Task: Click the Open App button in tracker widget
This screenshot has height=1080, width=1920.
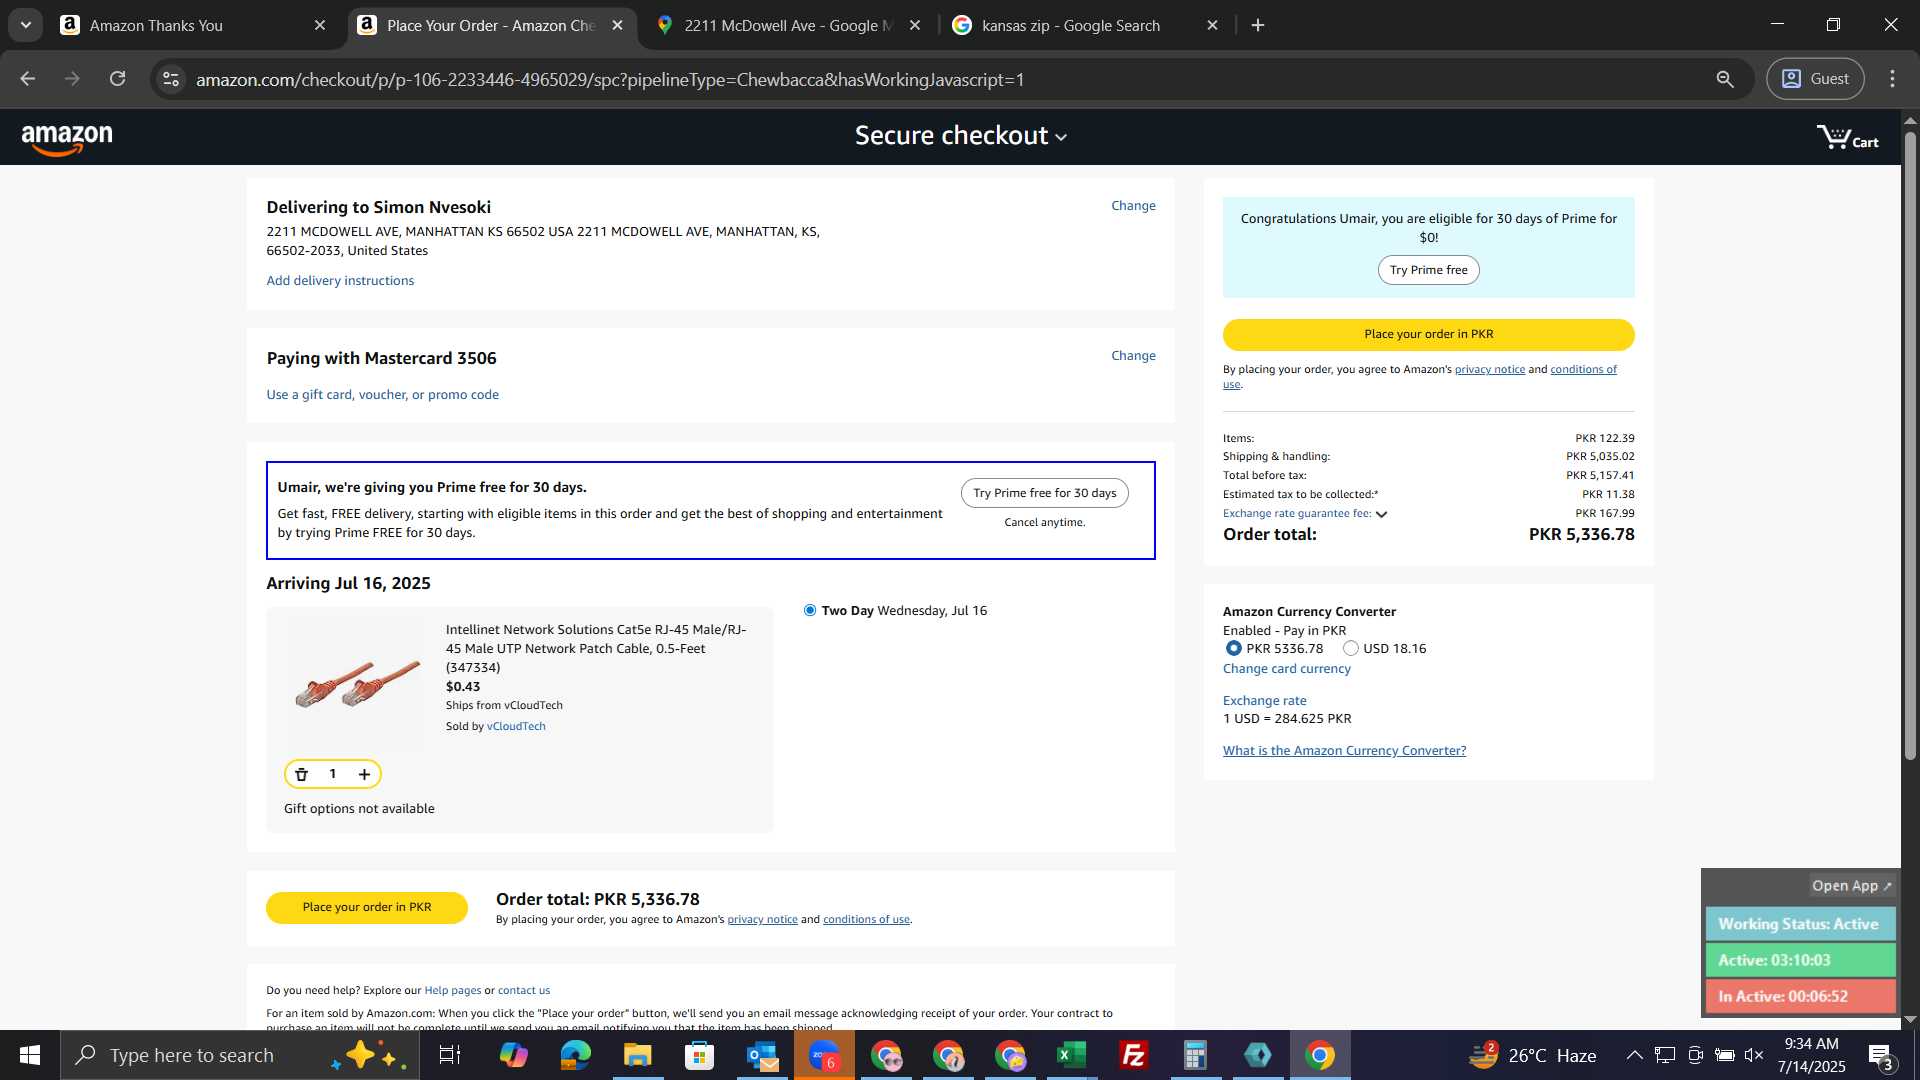Action: point(1851,886)
